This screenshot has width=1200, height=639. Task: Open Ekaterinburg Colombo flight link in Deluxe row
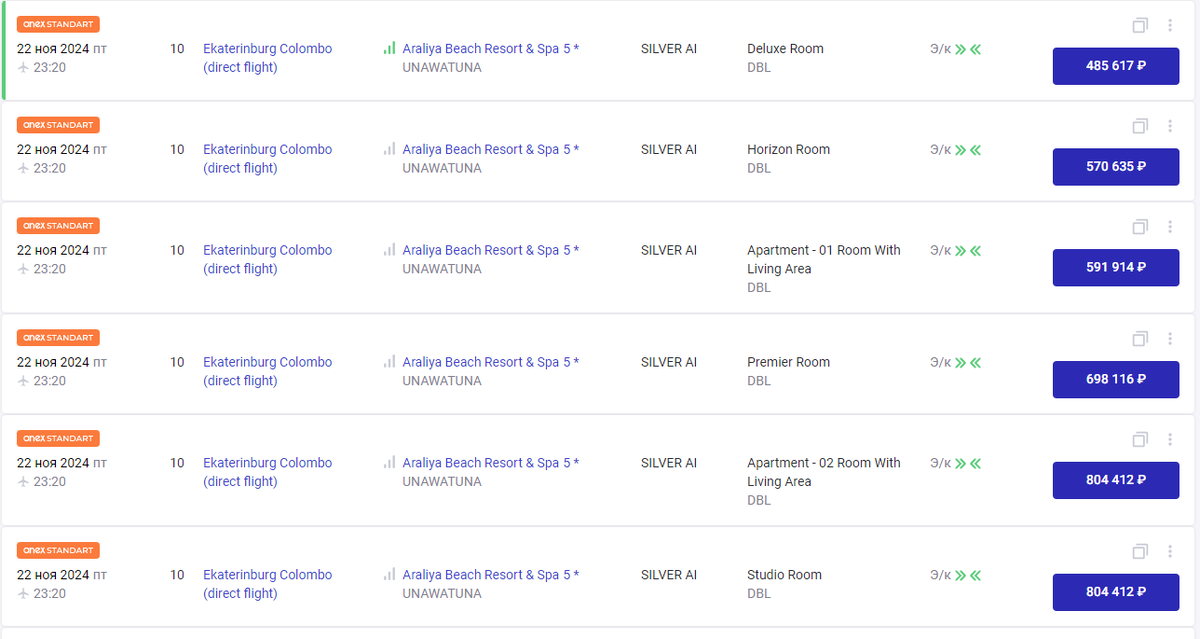tap(268, 58)
